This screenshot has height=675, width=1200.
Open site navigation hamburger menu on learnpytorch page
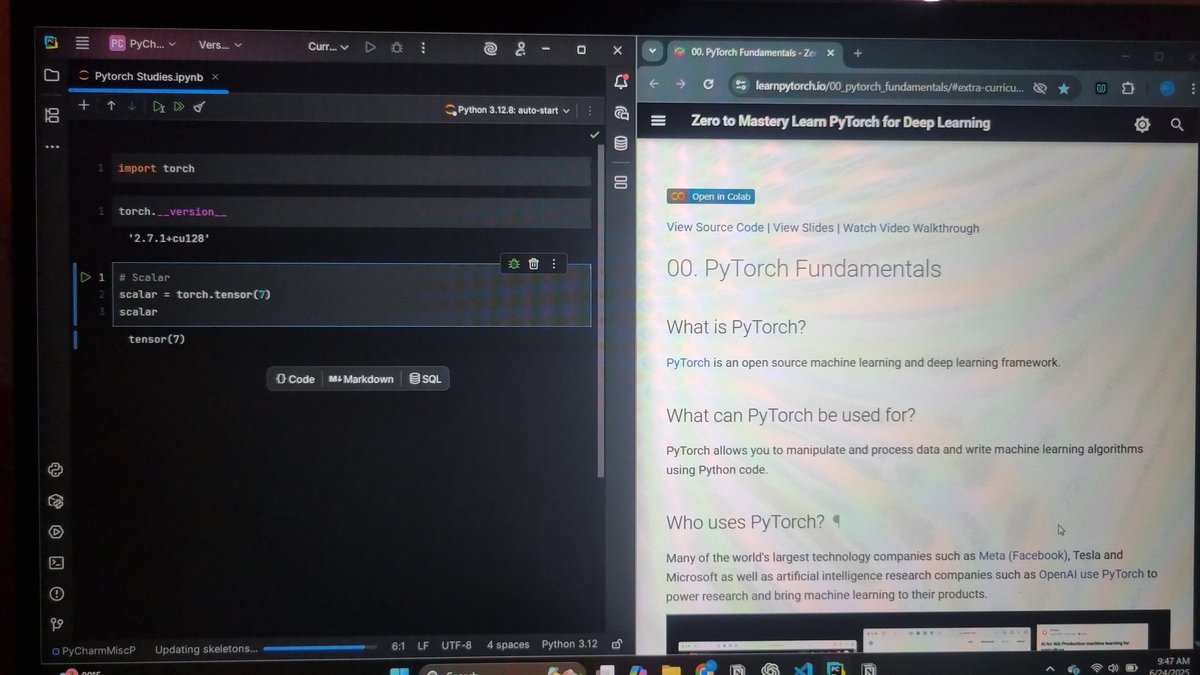(658, 121)
